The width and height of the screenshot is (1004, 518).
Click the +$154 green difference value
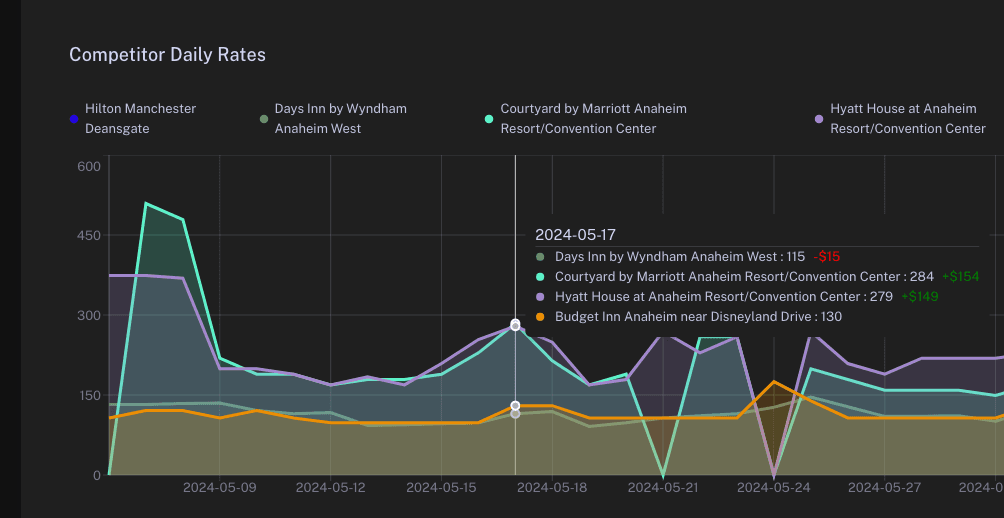pos(960,277)
